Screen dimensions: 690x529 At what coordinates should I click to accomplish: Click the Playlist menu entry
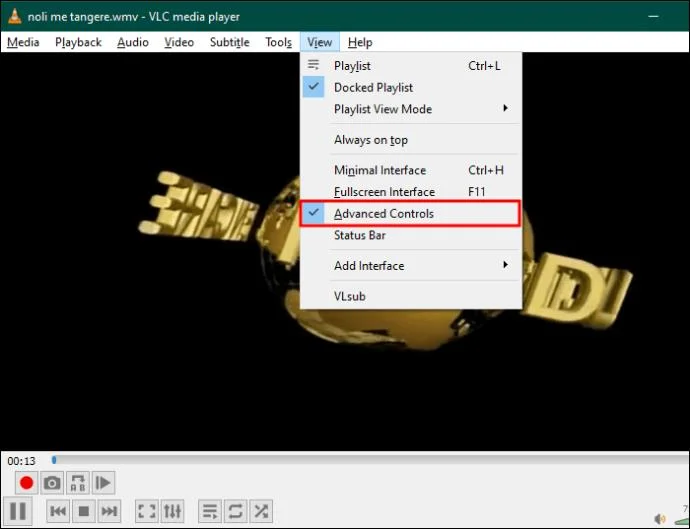(x=411, y=66)
